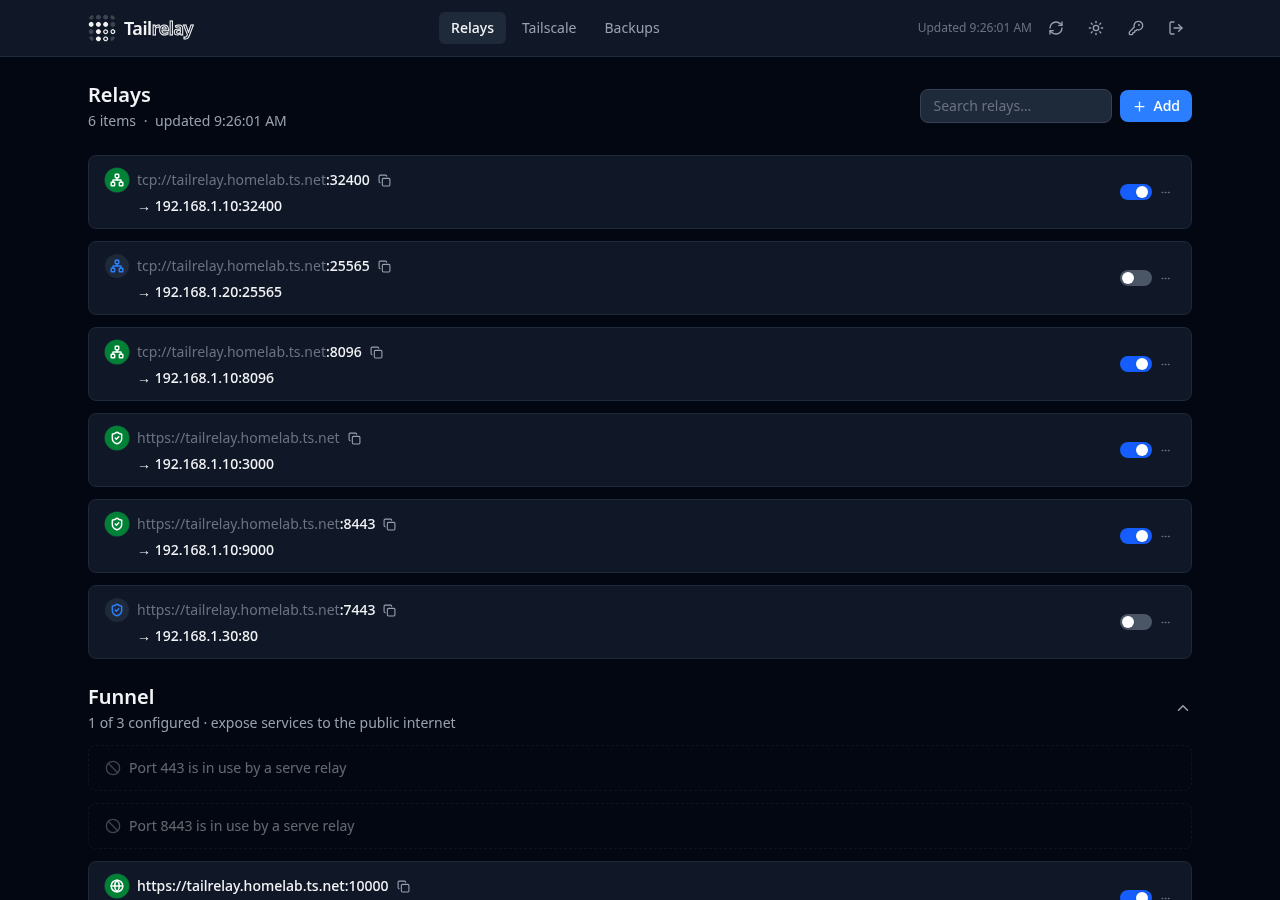Click the 'Port 8443 is in use' notice
Image resolution: width=1280 pixels, height=900 pixels.
[640, 826]
